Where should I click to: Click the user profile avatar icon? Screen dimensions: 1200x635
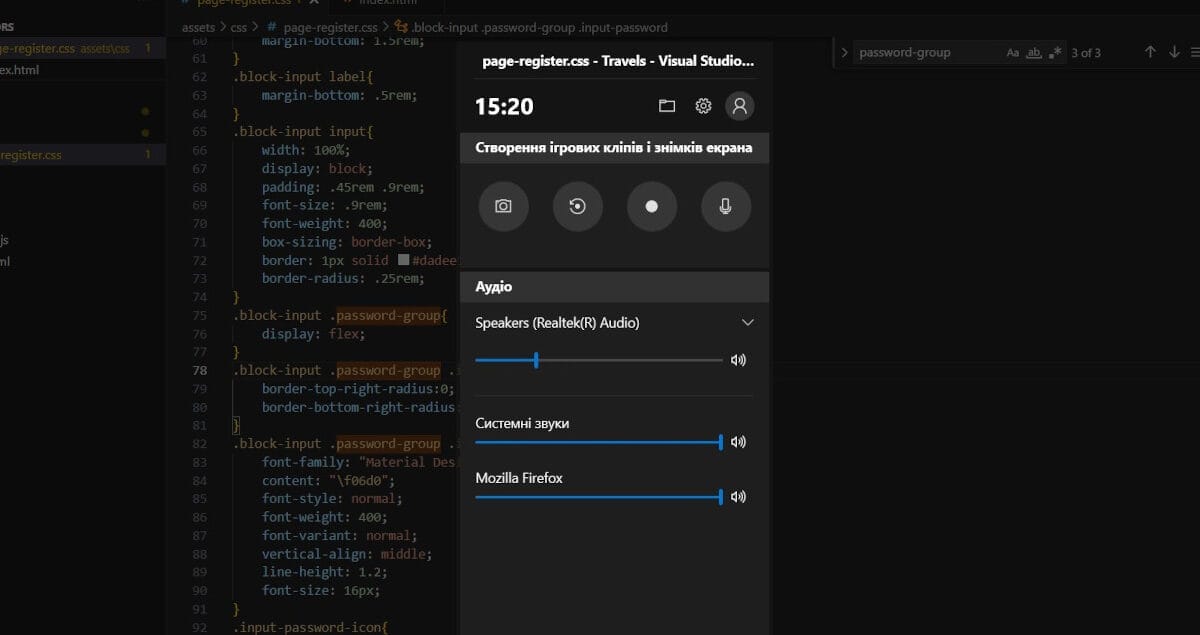point(739,106)
